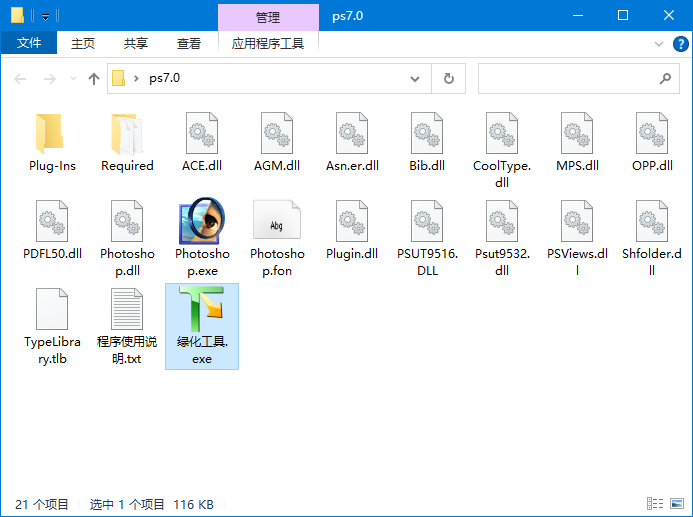693x517 pixels.
Task: Click the search box input field
Action: (x=567, y=78)
